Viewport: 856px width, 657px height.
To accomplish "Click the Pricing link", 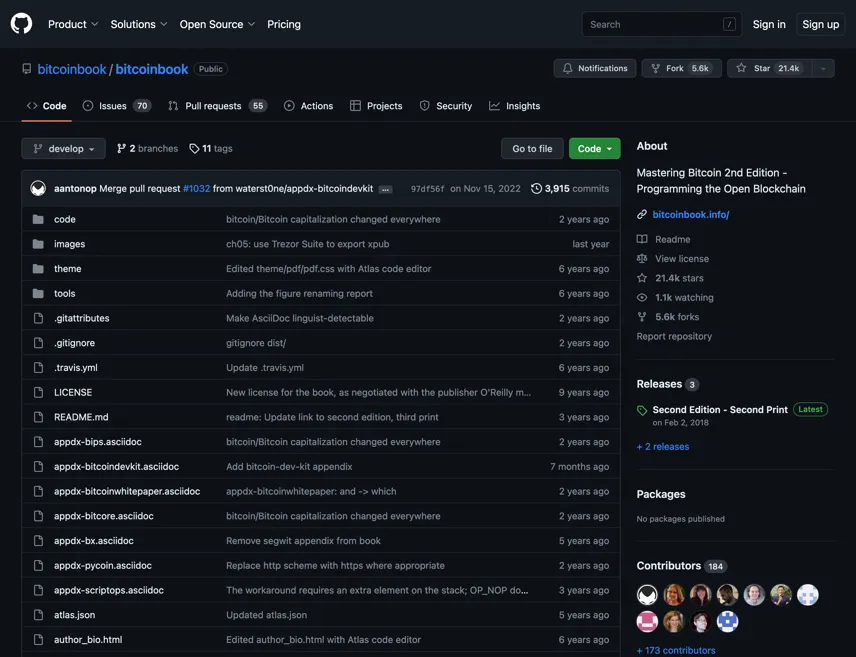I will (x=284, y=24).
